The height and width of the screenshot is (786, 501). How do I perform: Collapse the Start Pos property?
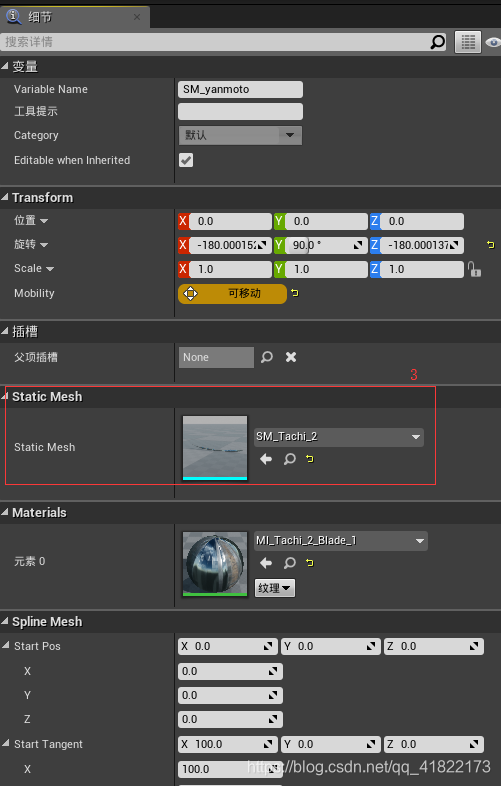pyautogui.click(x=6, y=646)
